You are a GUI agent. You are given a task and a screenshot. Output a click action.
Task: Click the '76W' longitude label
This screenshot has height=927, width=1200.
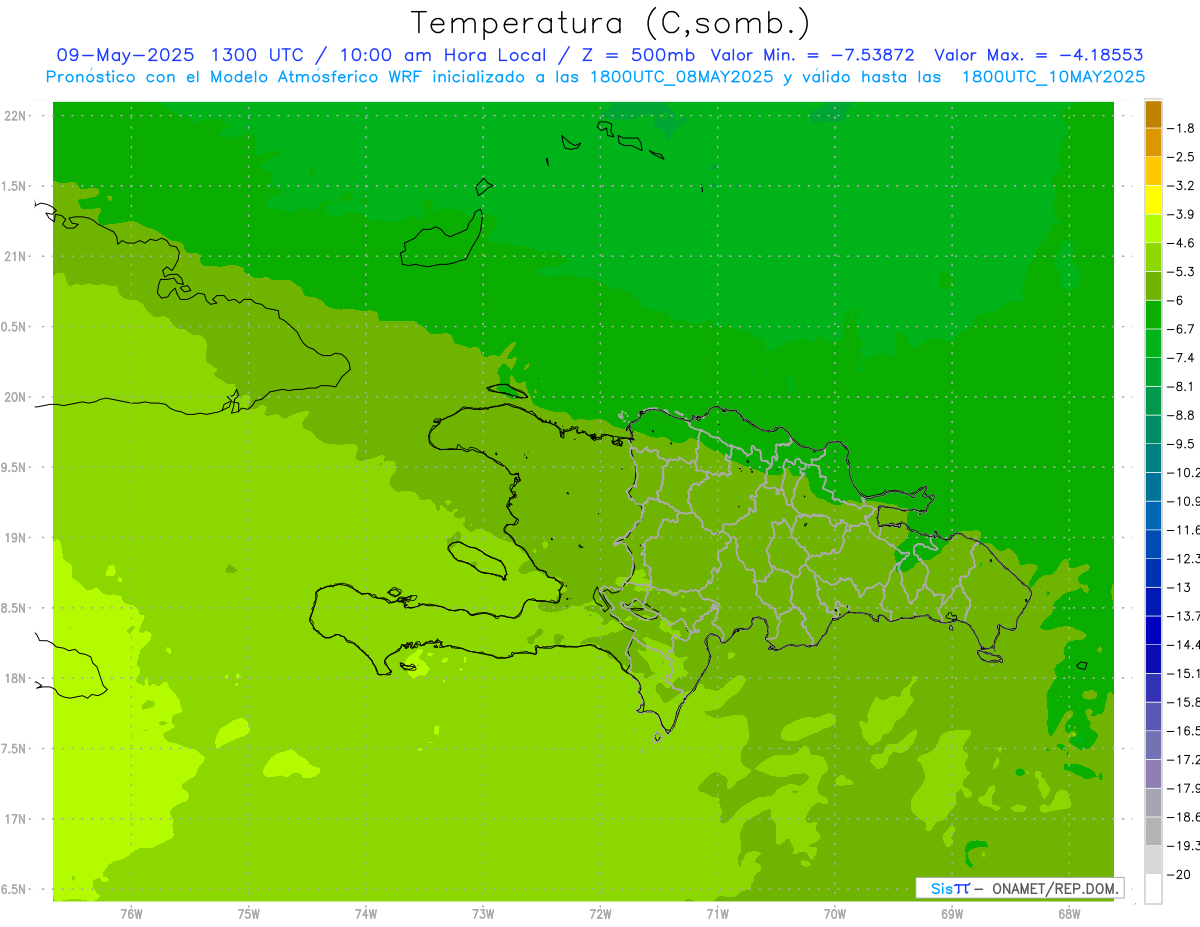click(131, 914)
